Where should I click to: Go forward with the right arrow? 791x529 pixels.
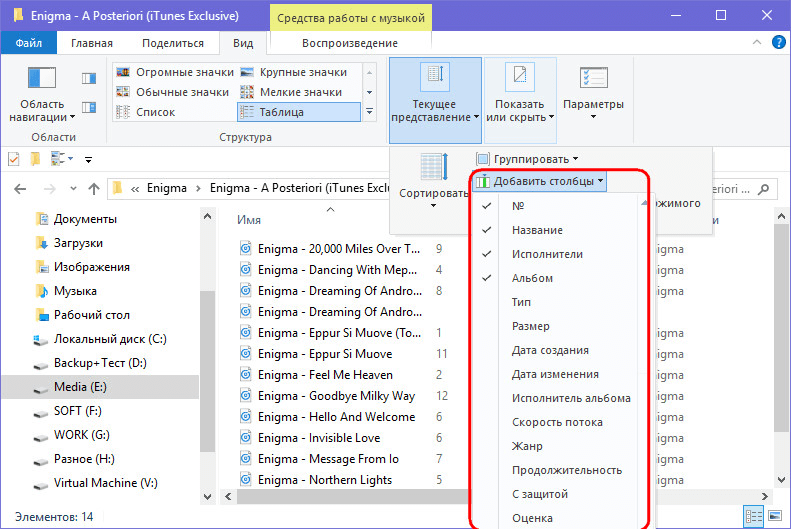(x=49, y=189)
